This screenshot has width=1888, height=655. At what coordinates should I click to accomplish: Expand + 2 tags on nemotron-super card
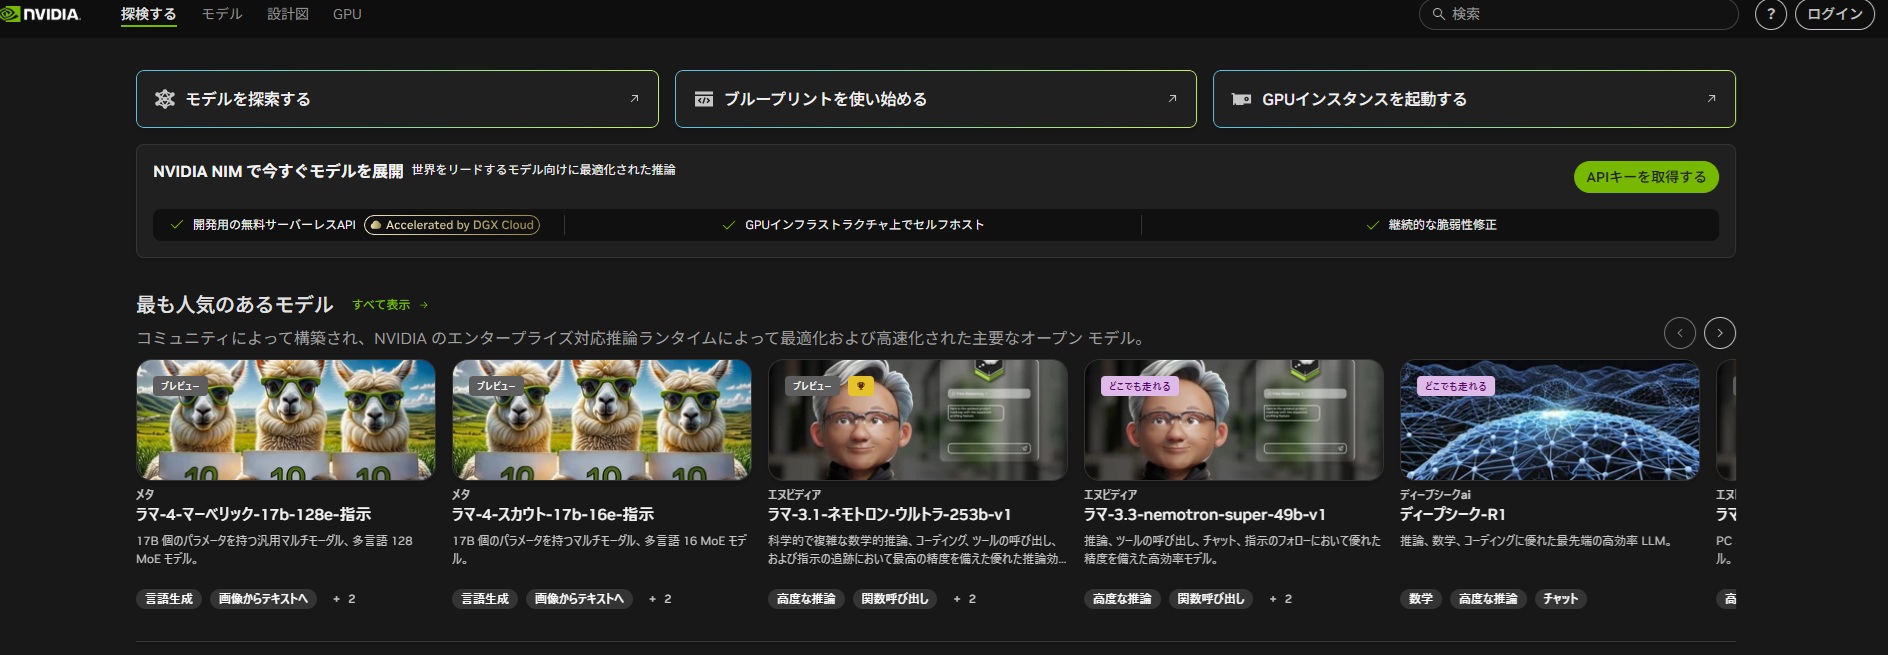tap(1281, 599)
